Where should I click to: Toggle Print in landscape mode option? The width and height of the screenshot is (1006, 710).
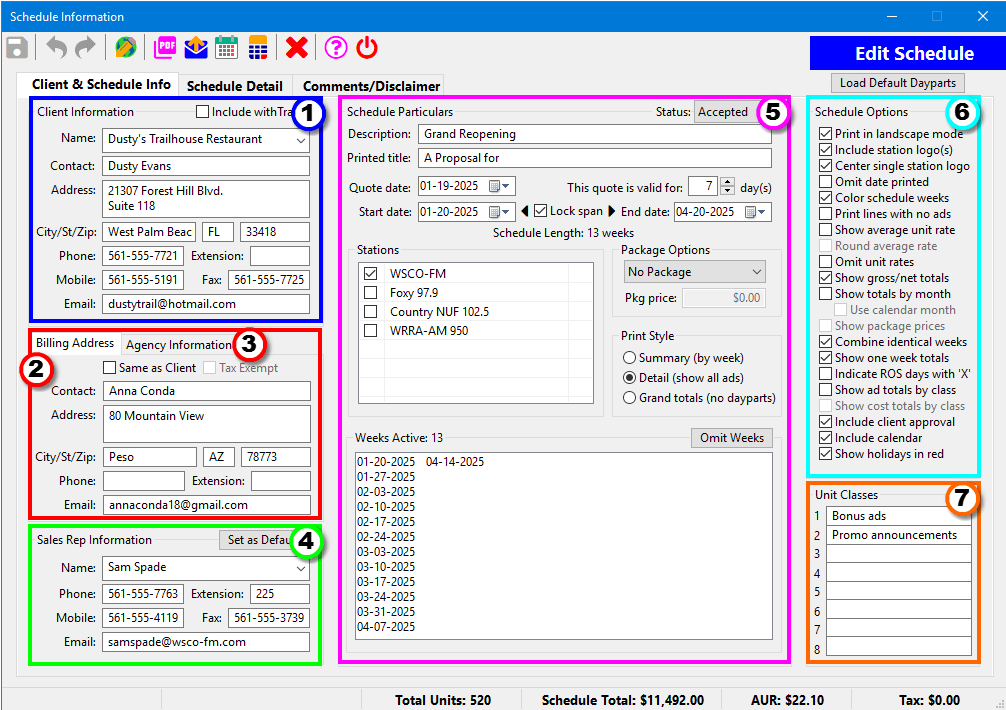point(826,134)
